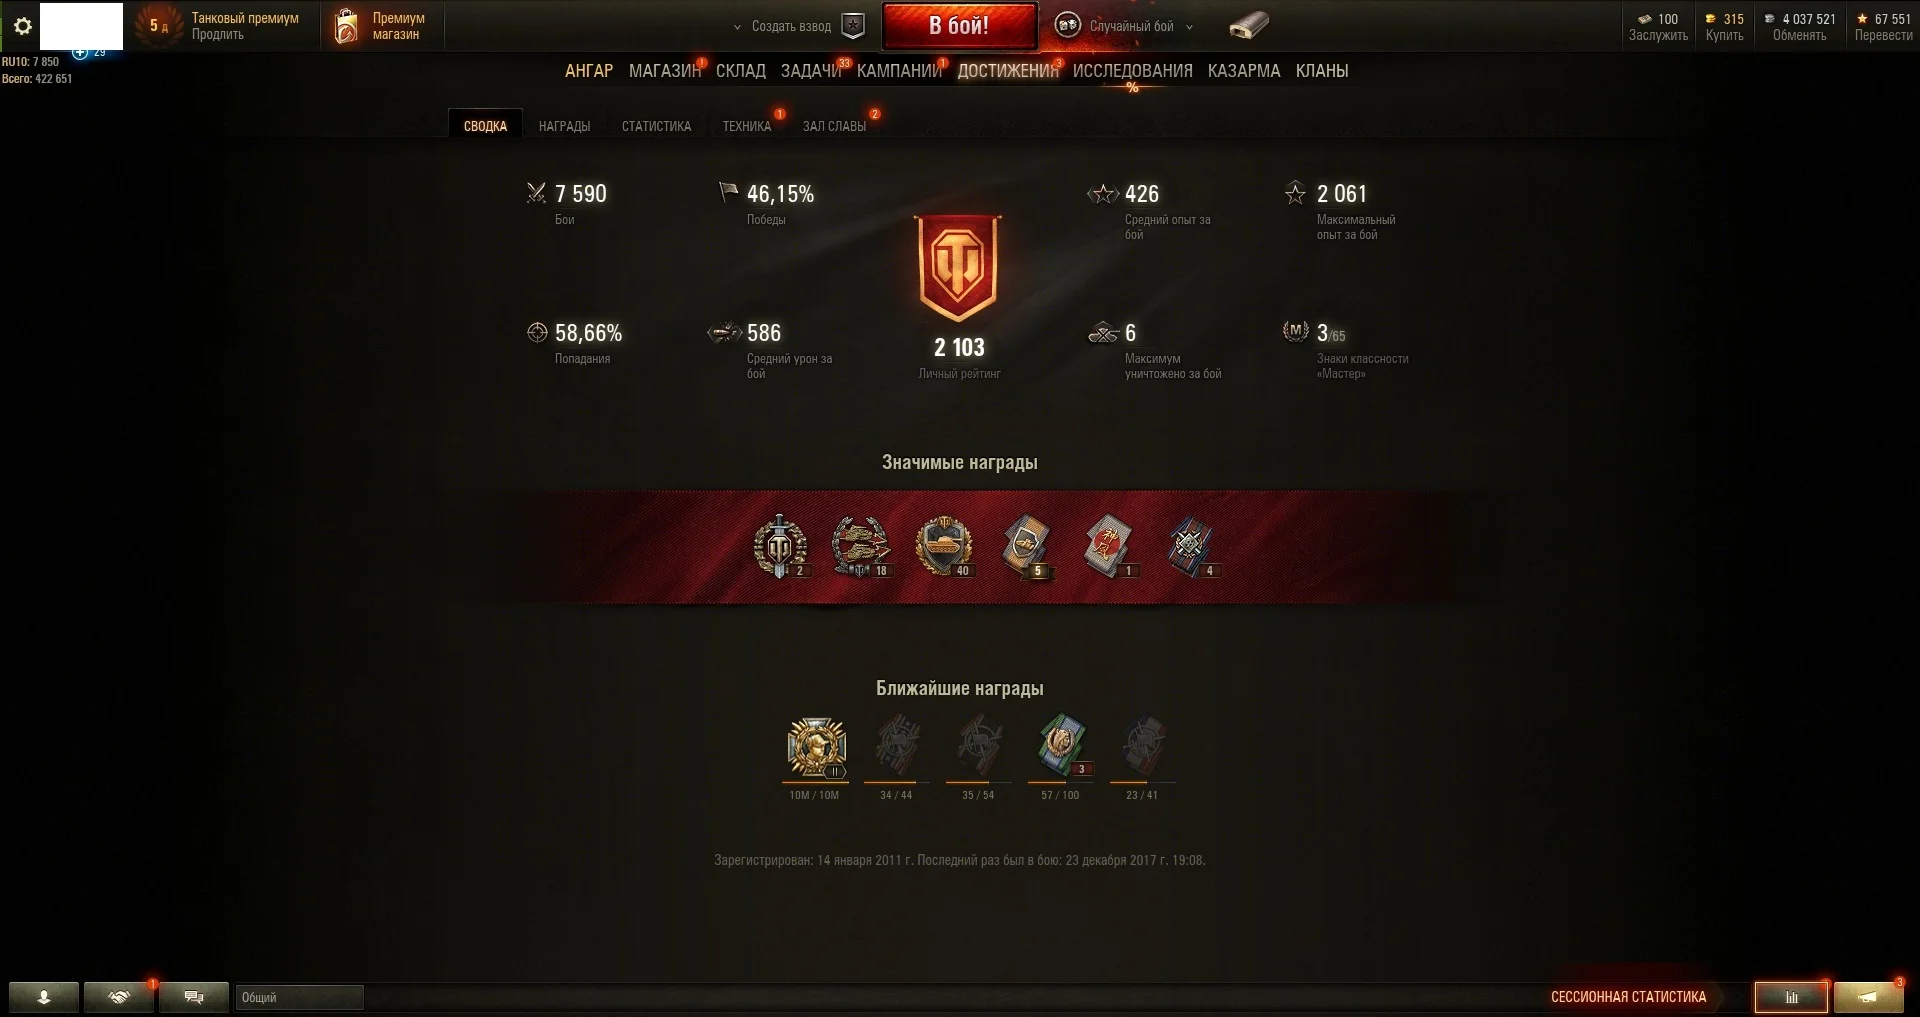
Task: Expand the Create Platoon dropdown
Action: (783, 27)
